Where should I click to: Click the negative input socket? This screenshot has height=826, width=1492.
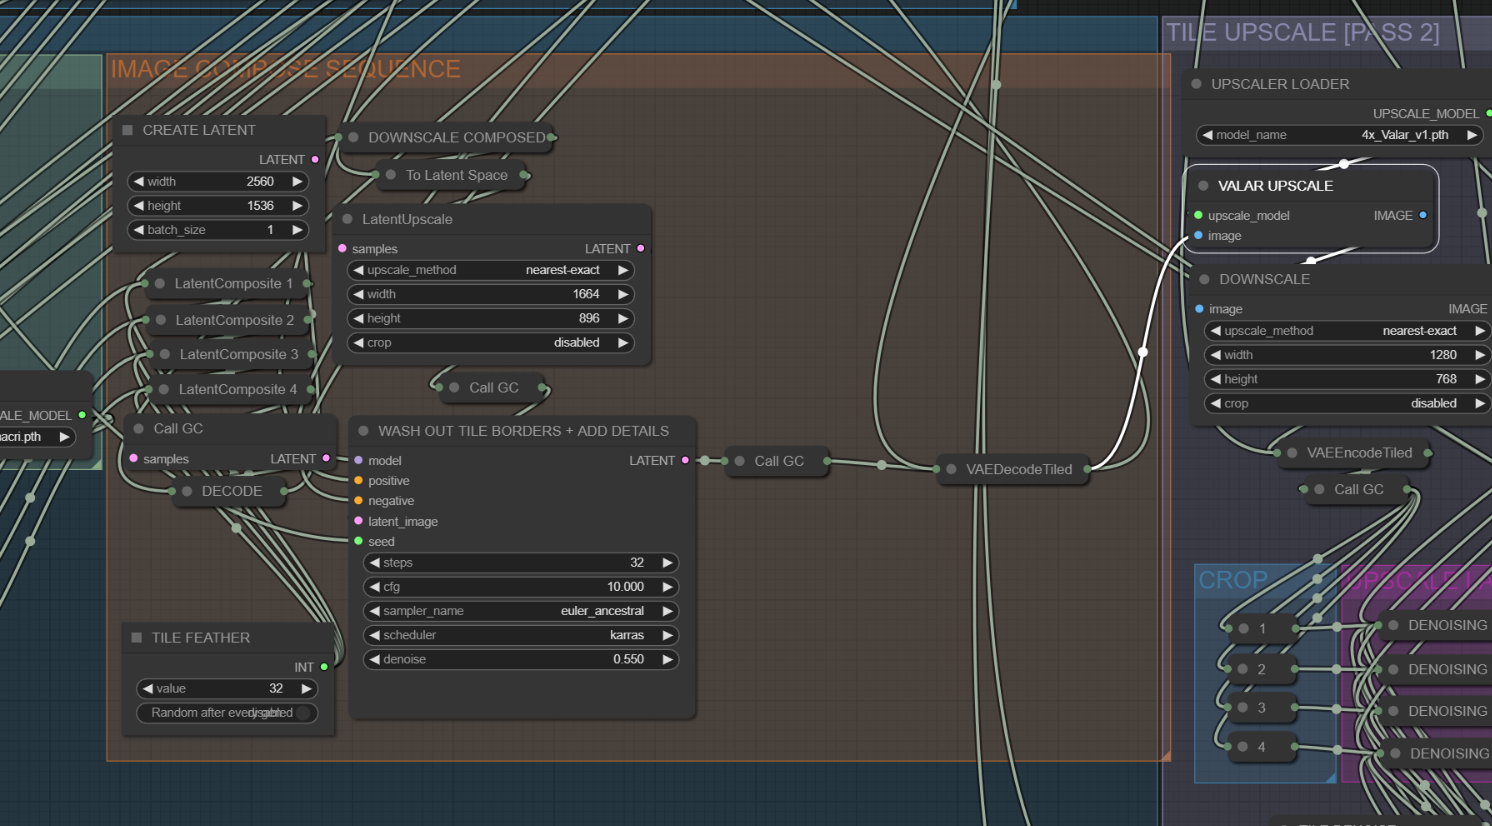tap(358, 501)
